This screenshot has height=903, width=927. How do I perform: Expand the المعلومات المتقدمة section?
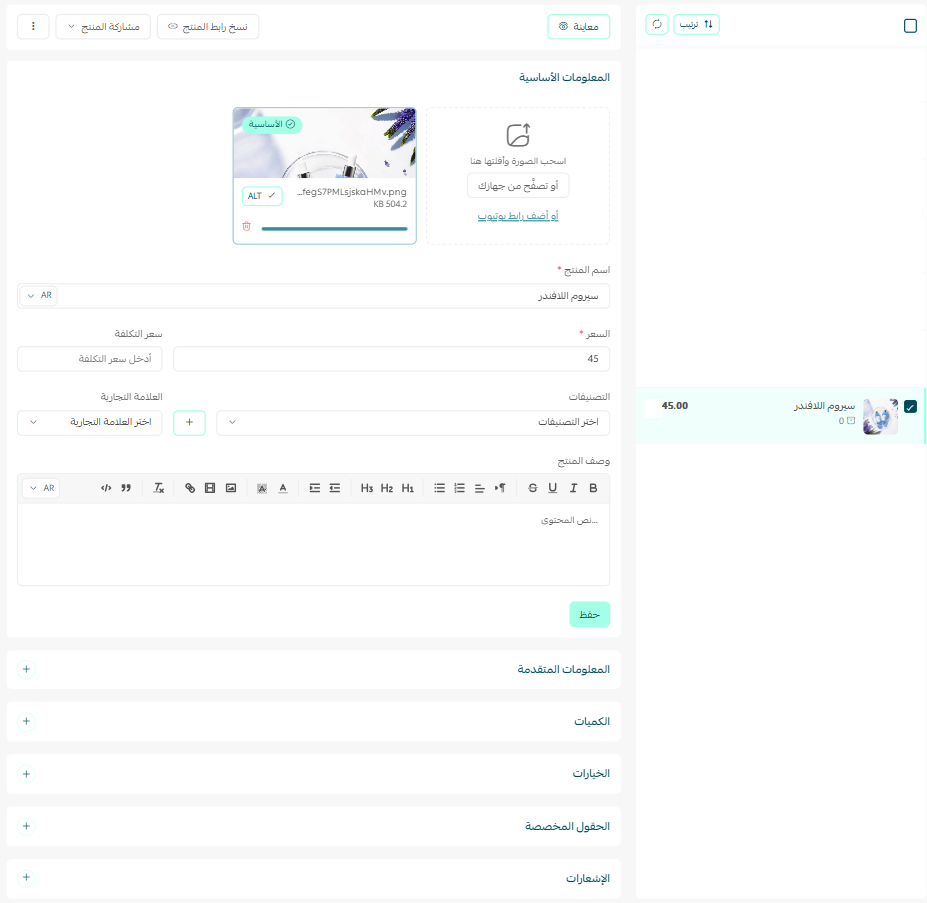coord(26,669)
